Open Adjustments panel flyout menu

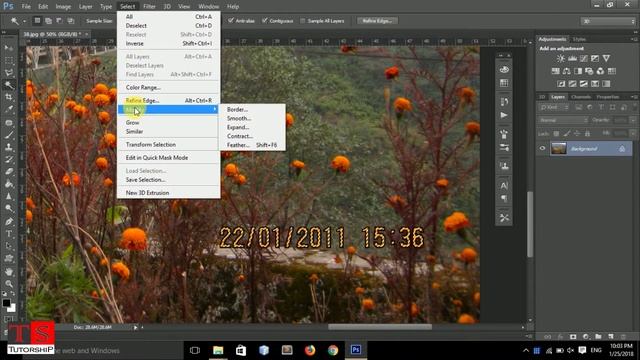tap(634, 39)
